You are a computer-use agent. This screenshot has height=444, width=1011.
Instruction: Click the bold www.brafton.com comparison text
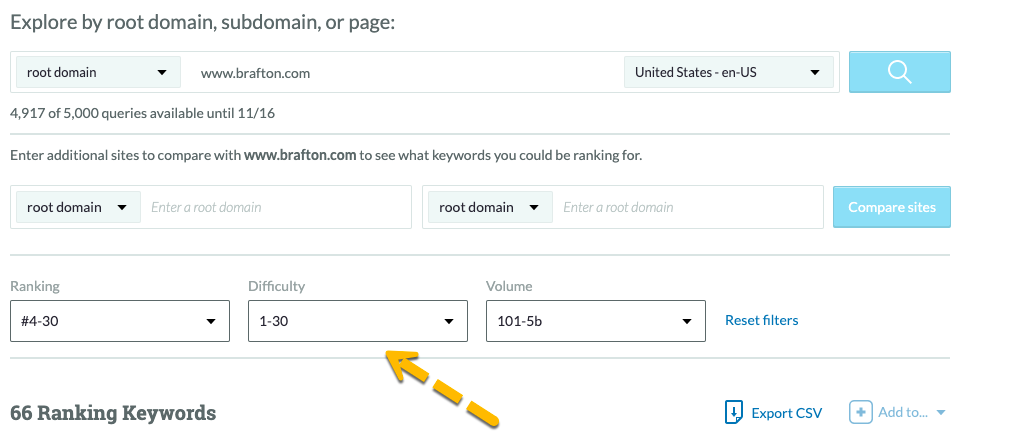(300, 155)
